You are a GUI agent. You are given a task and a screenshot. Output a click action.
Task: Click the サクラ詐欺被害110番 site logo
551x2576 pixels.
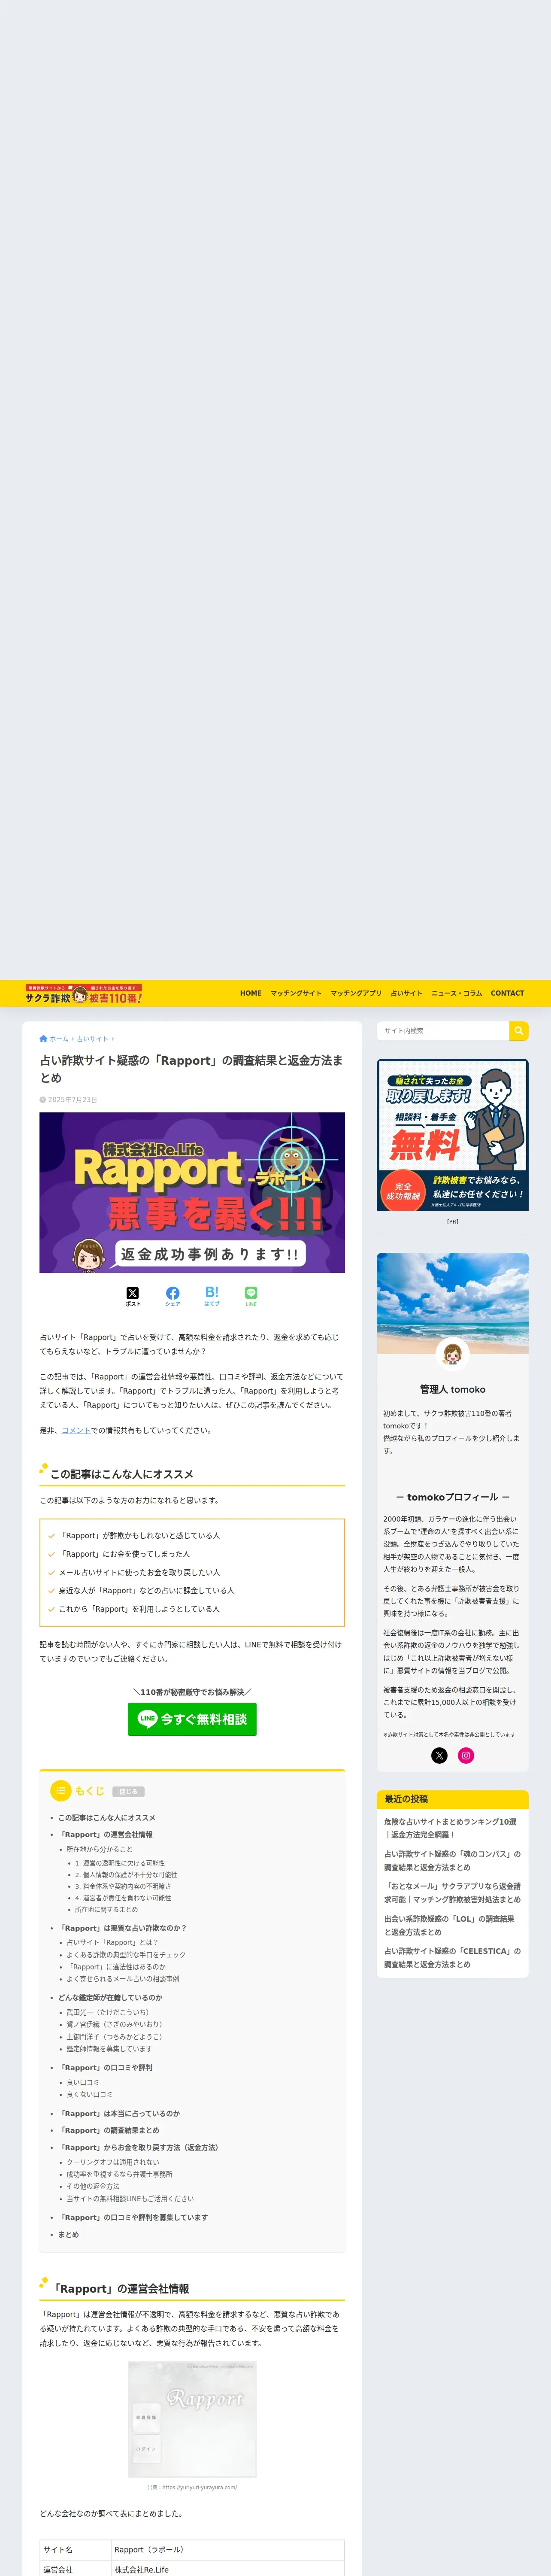tap(84, 993)
